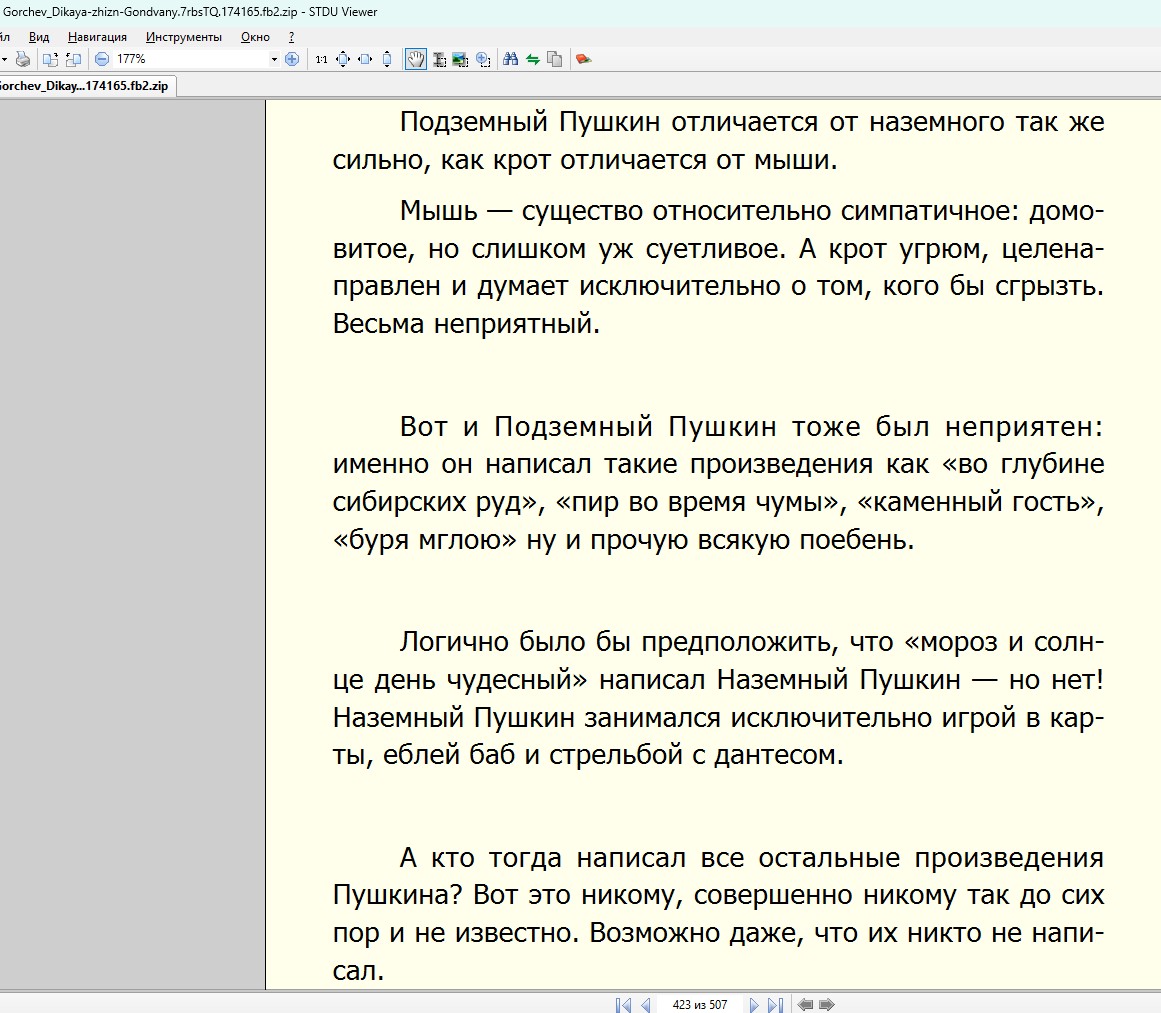The image size is (1161, 1013).
Task: Open the ? help menu
Action: click(292, 37)
